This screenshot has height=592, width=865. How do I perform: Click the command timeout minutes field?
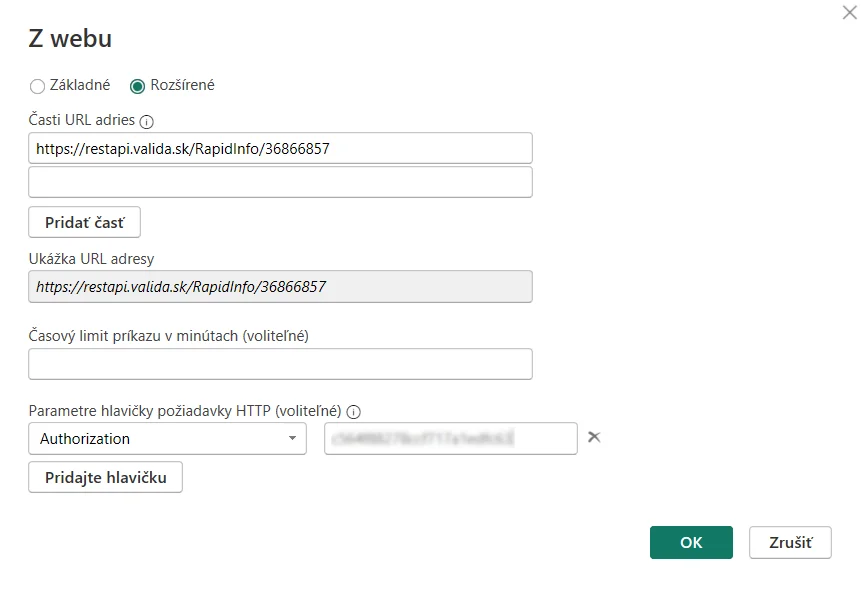(x=280, y=364)
